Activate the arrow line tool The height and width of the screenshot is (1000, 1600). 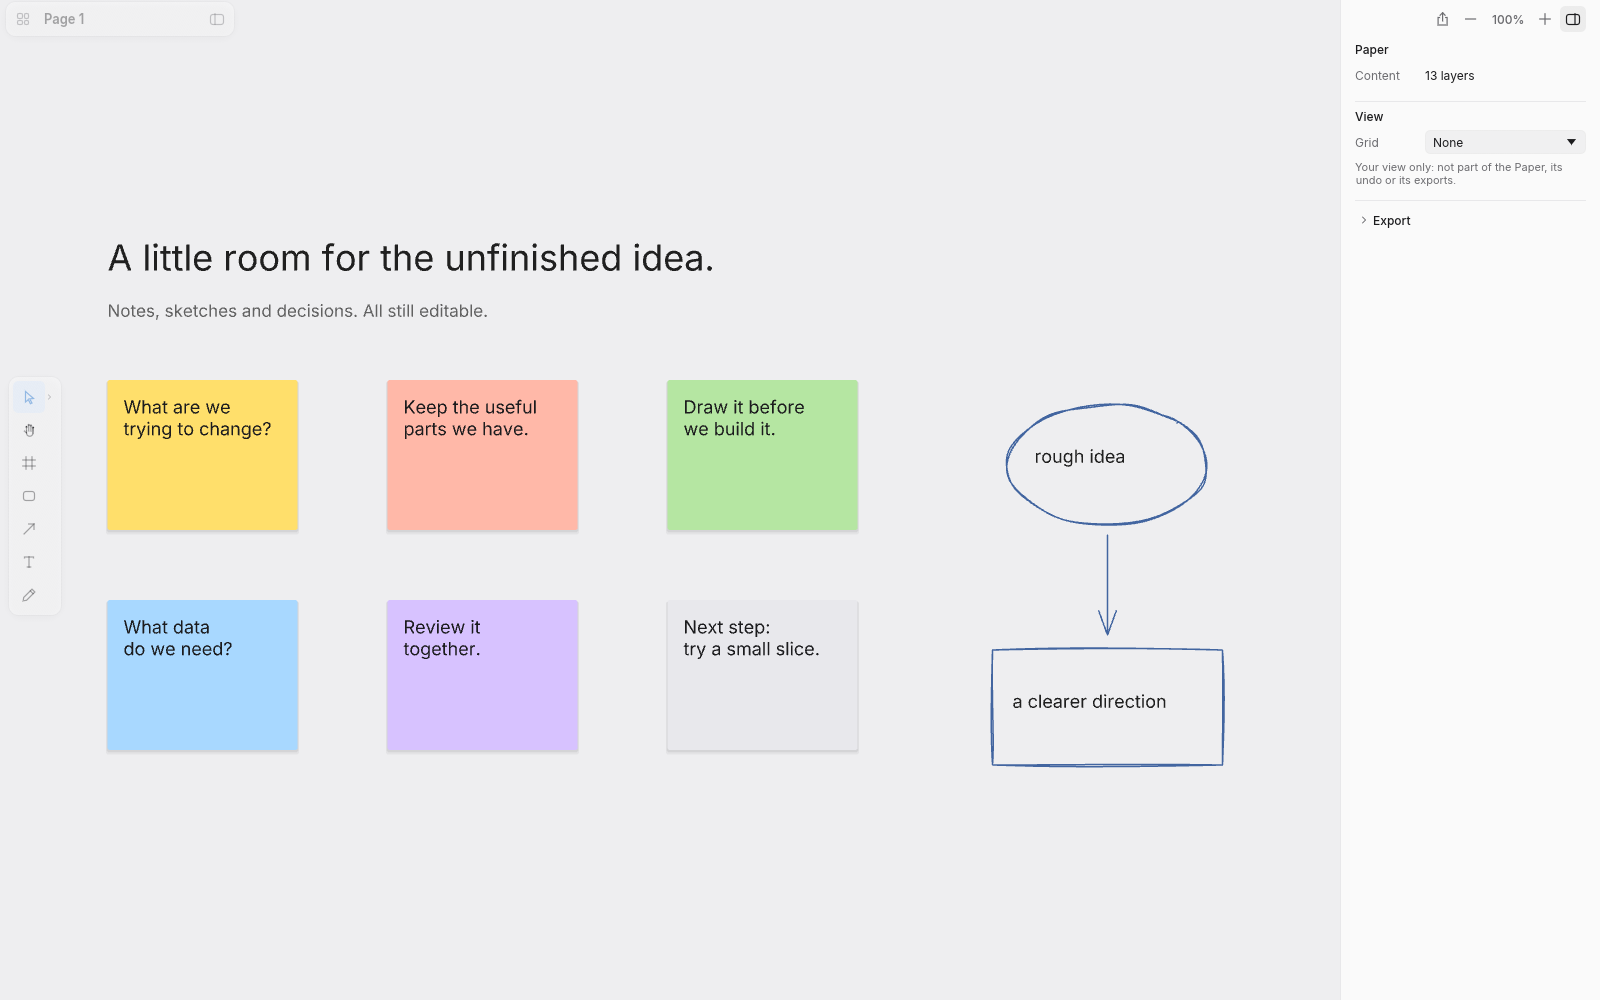[x=29, y=530]
